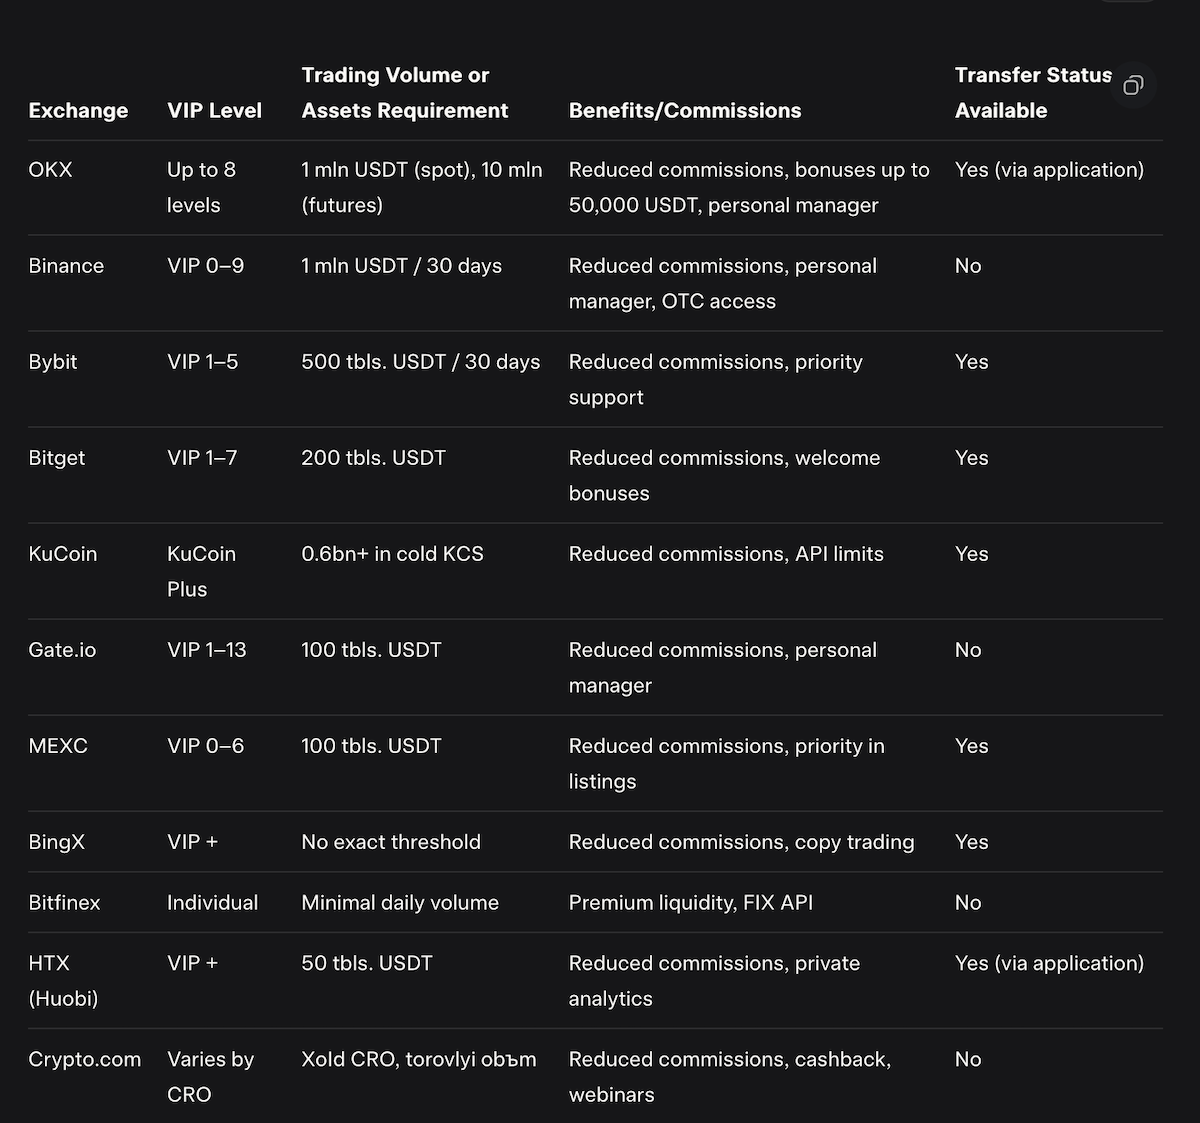Click the 'VIP 1–13' cell
Viewport: 1200px width, 1123px height.
click(x=207, y=650)
